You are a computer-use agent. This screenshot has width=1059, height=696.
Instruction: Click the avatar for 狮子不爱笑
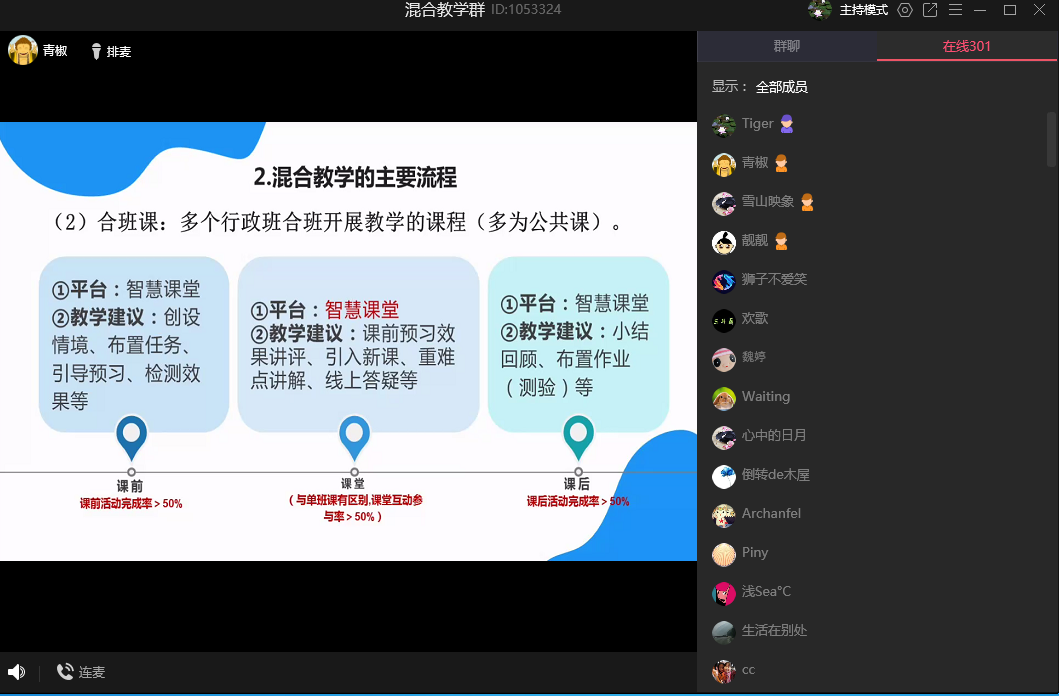[x=724, y=280]
